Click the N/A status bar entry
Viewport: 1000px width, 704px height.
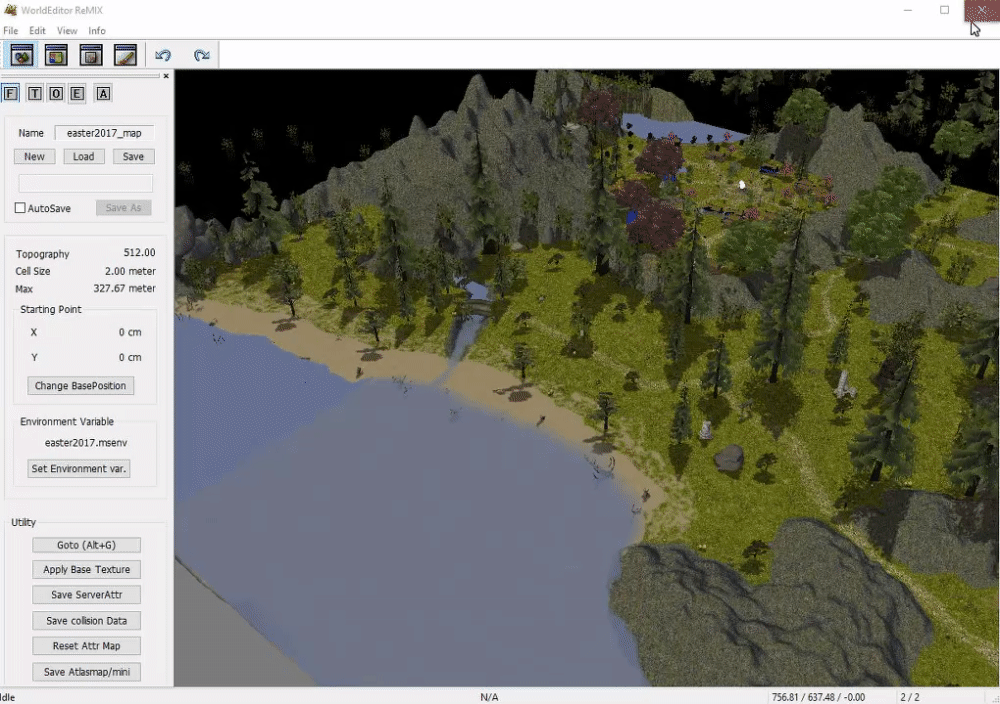click(x=489, y=697)
